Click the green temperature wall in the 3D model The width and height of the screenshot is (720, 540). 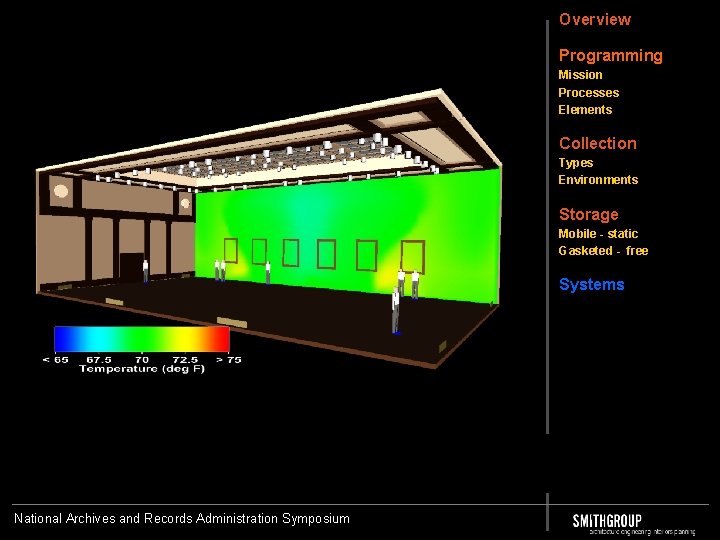348,234
